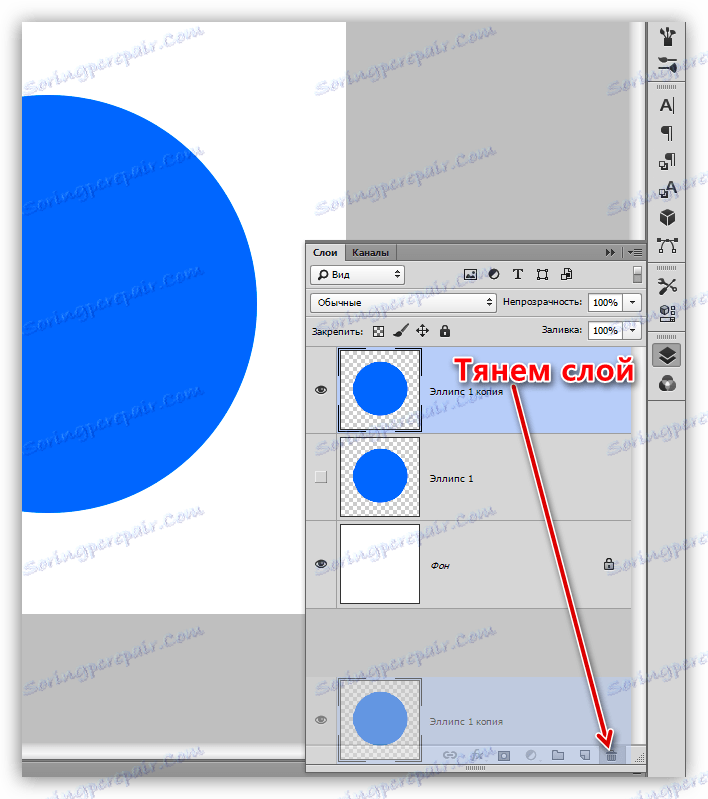Toggle lock image pixels brush icon
The height and width of the screenshot is (799, 708).
[401, 331]
